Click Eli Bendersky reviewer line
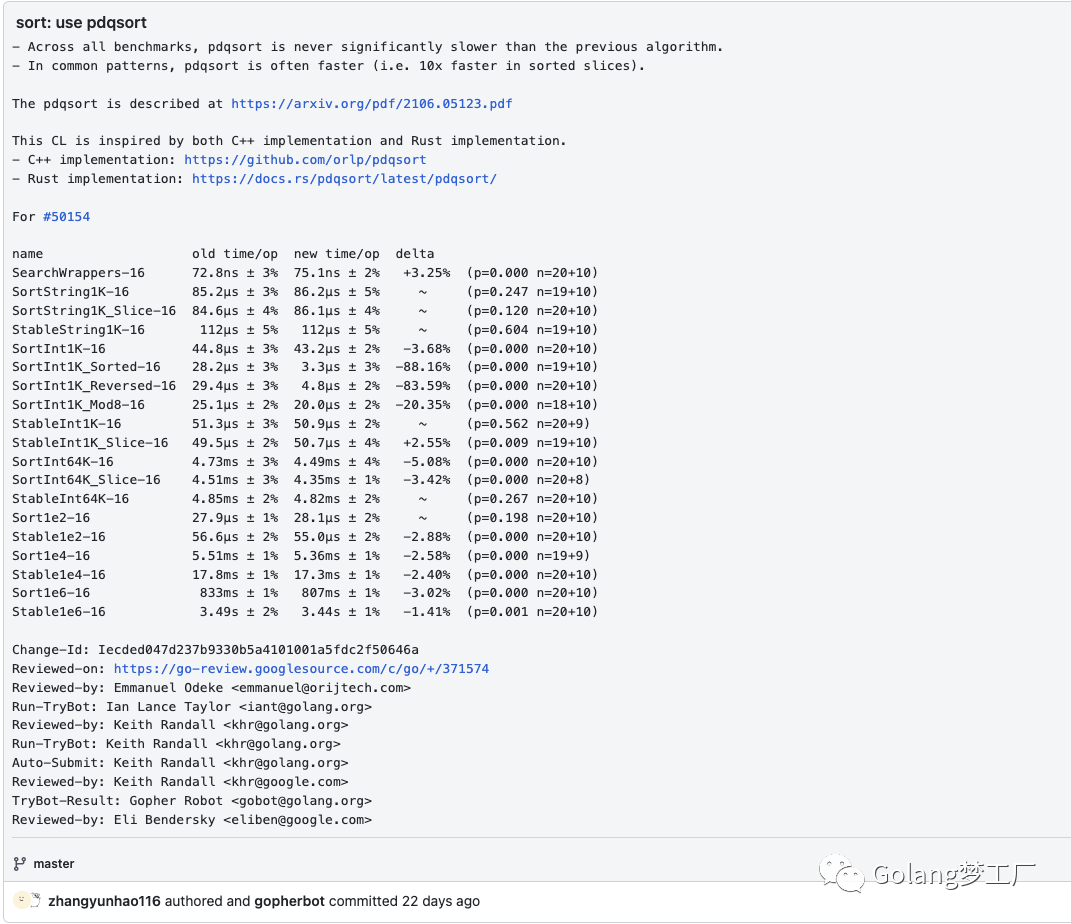Viewport: 1071px width, 924px height. (192, 820)
